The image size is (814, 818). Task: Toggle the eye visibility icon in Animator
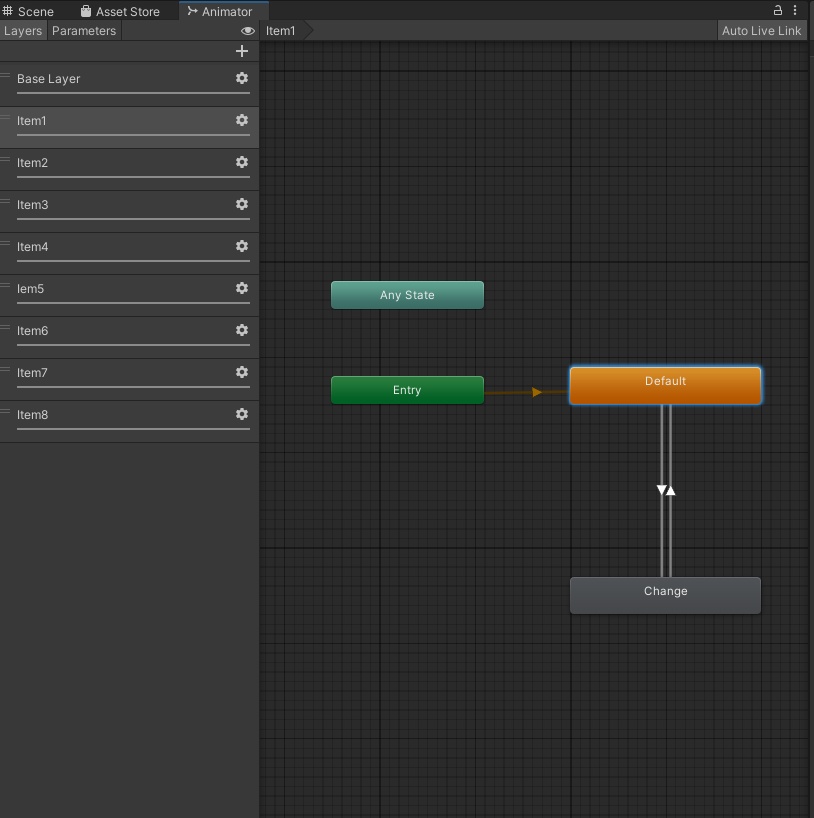[247, 31]
